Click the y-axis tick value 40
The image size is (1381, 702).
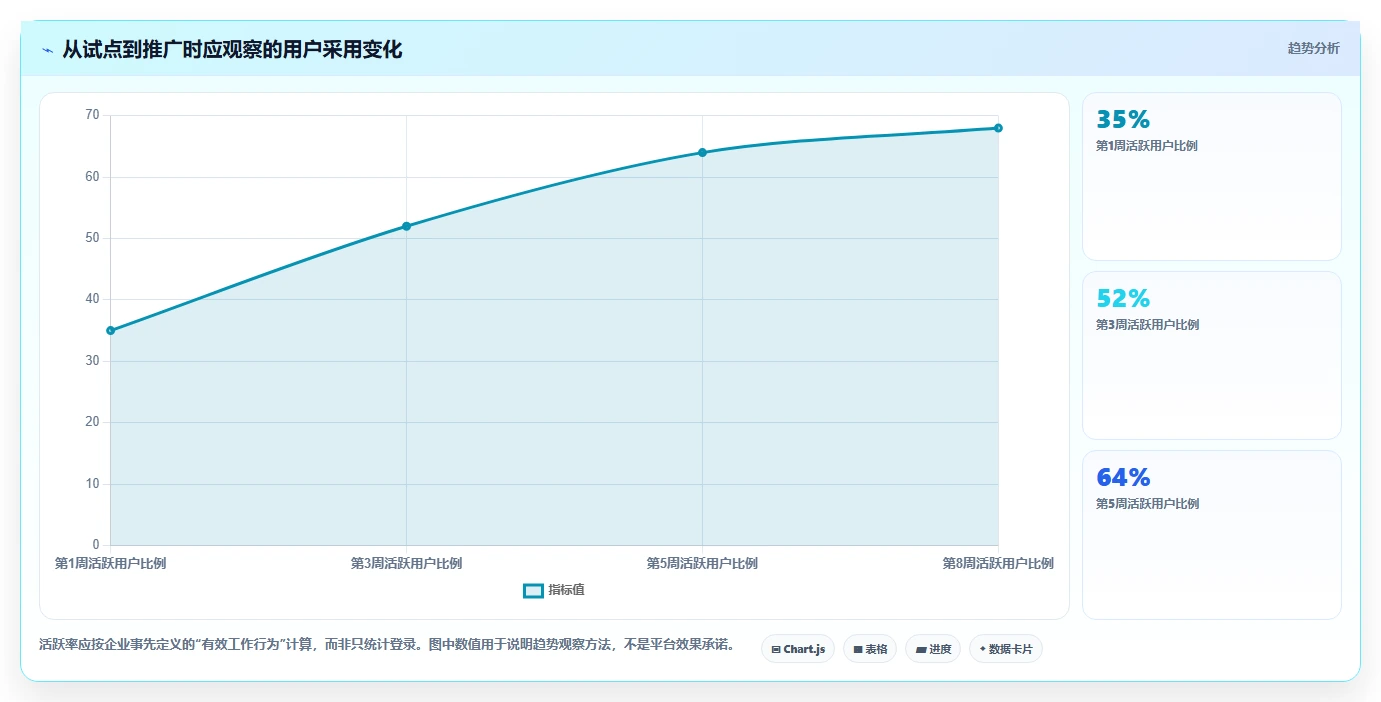(x=93, y=299)
